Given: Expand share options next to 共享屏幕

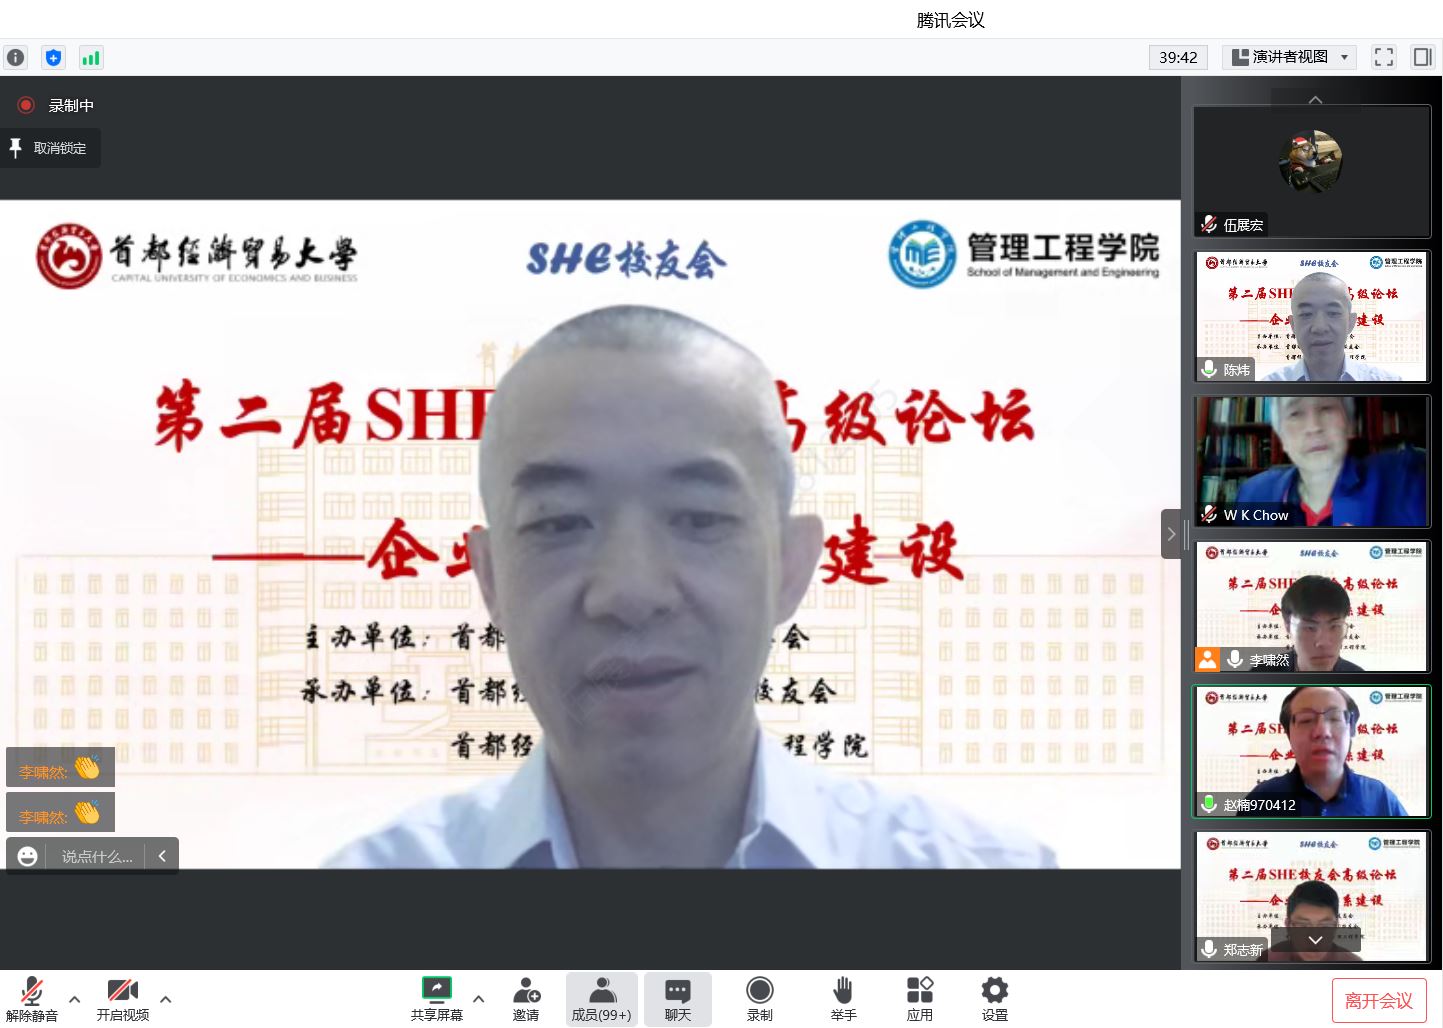Looking at the screenshot, I should tap(479, 999).
